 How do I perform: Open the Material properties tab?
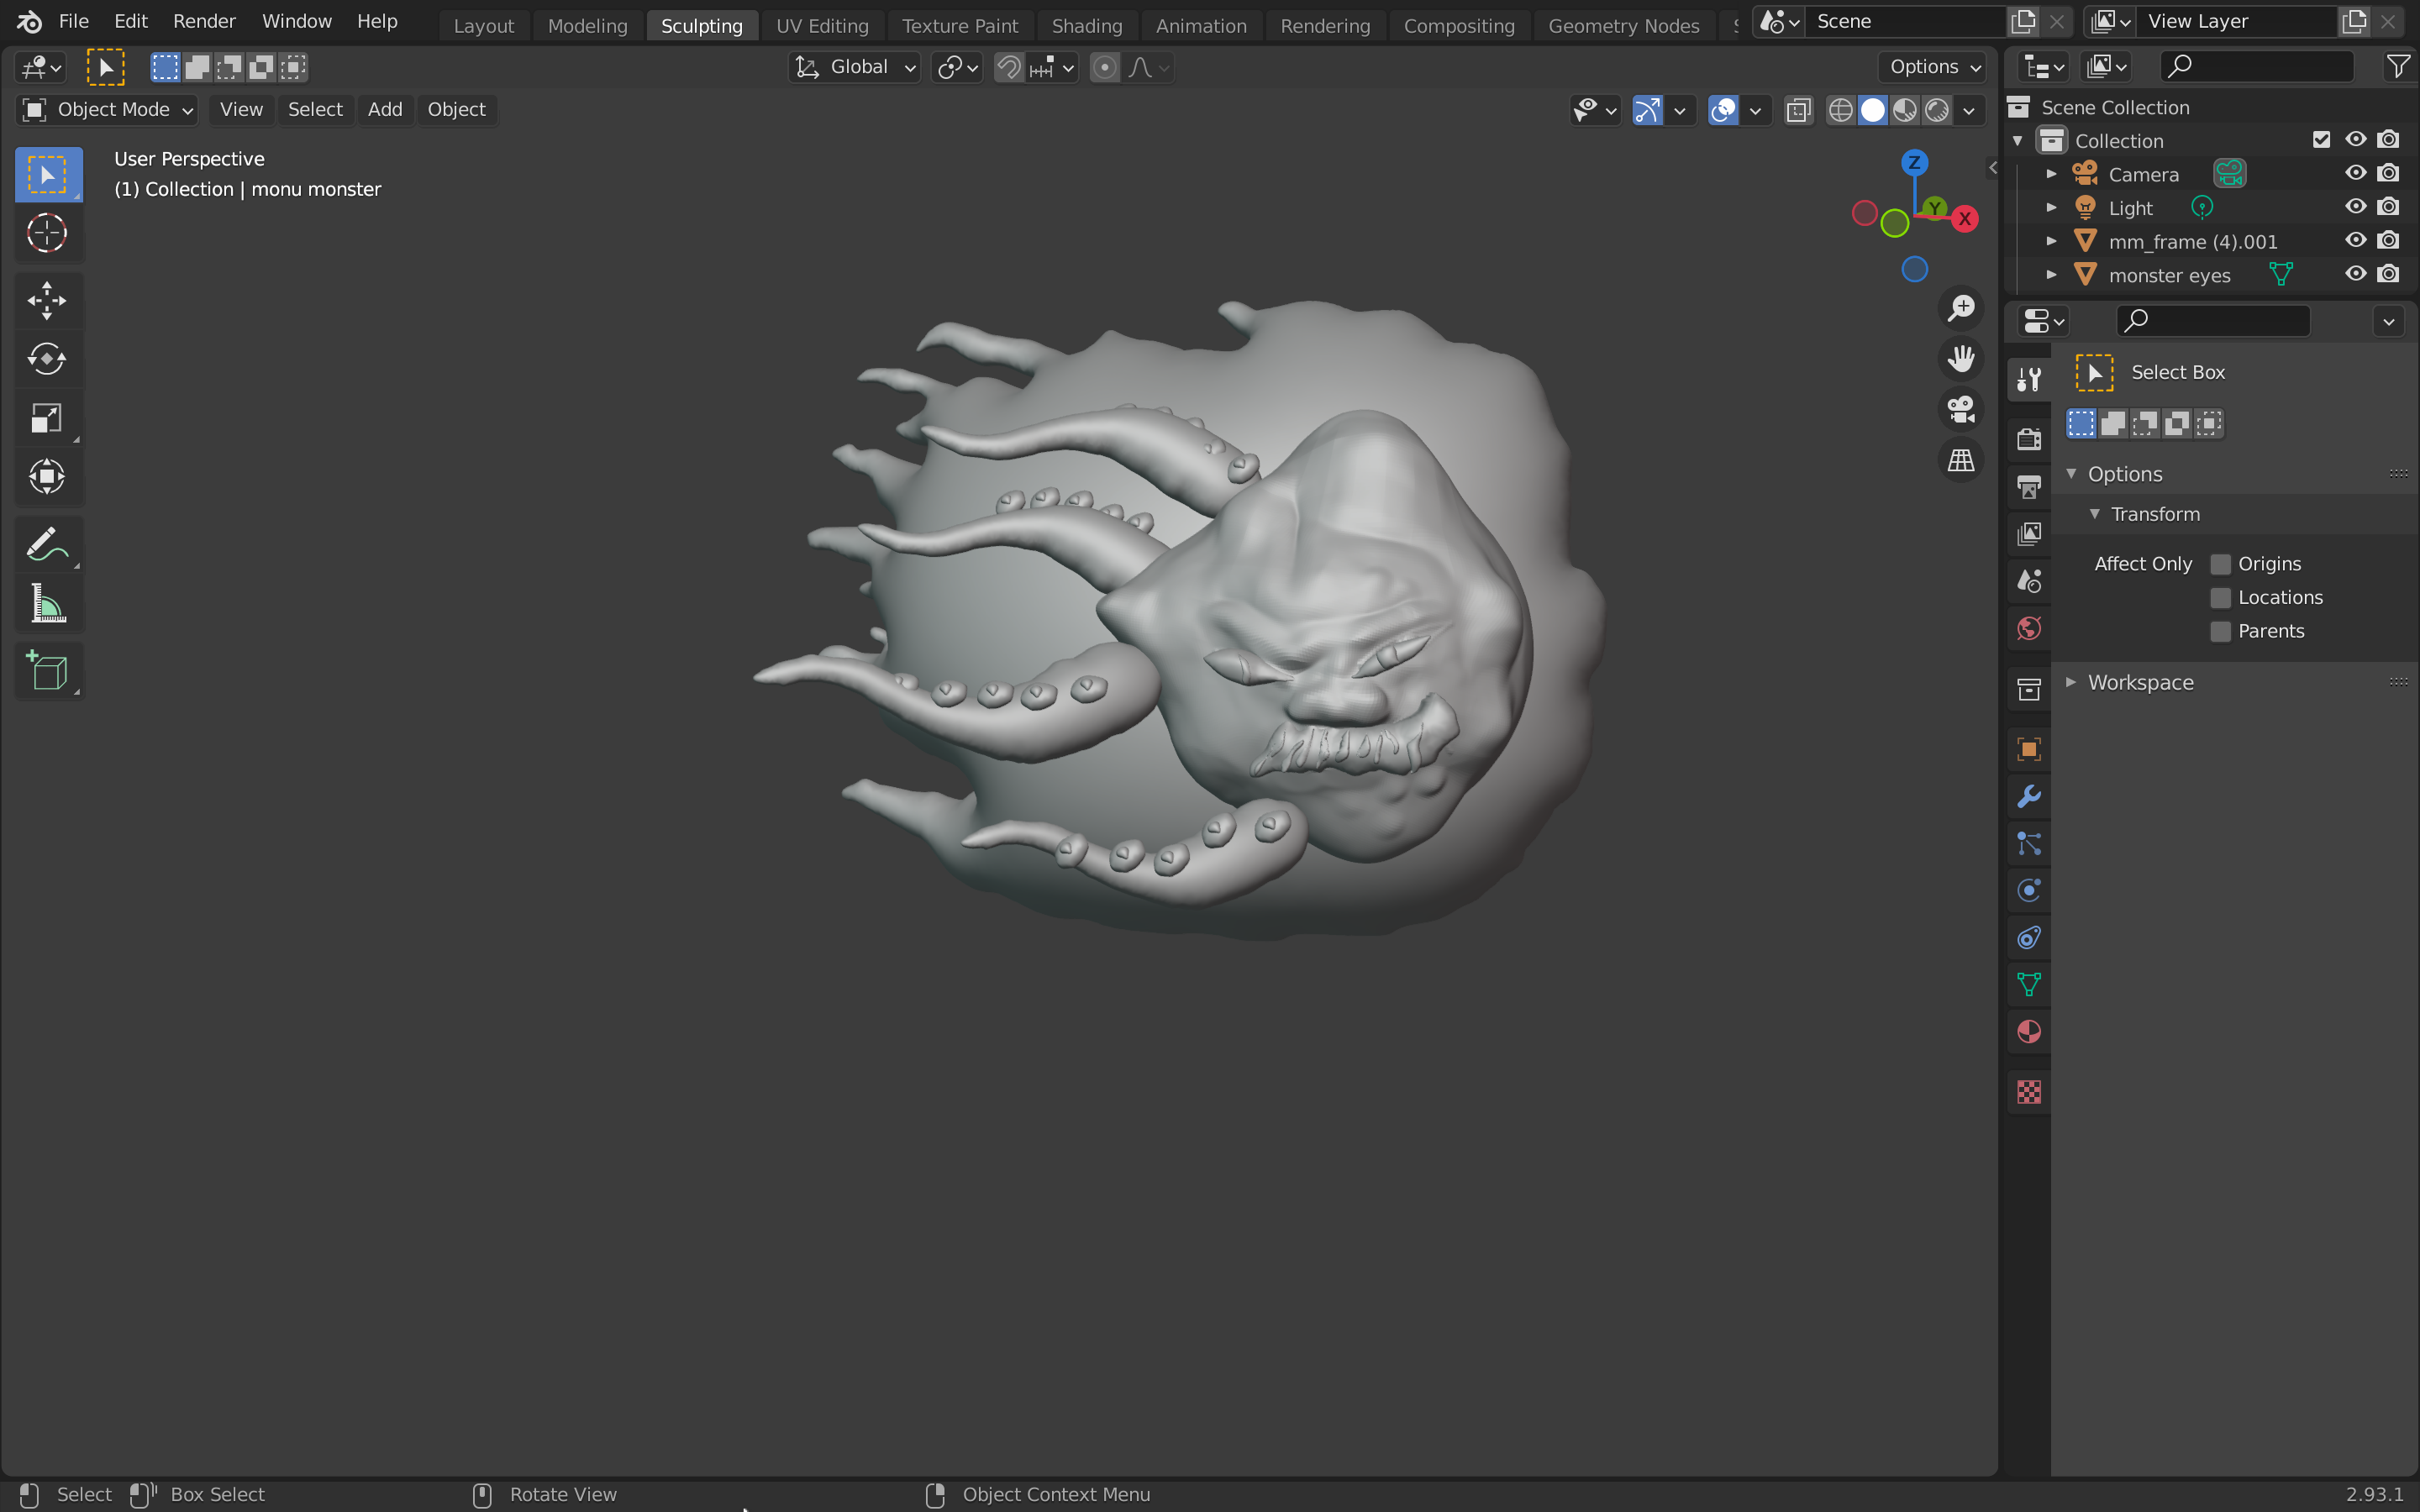[2029, 1032]
